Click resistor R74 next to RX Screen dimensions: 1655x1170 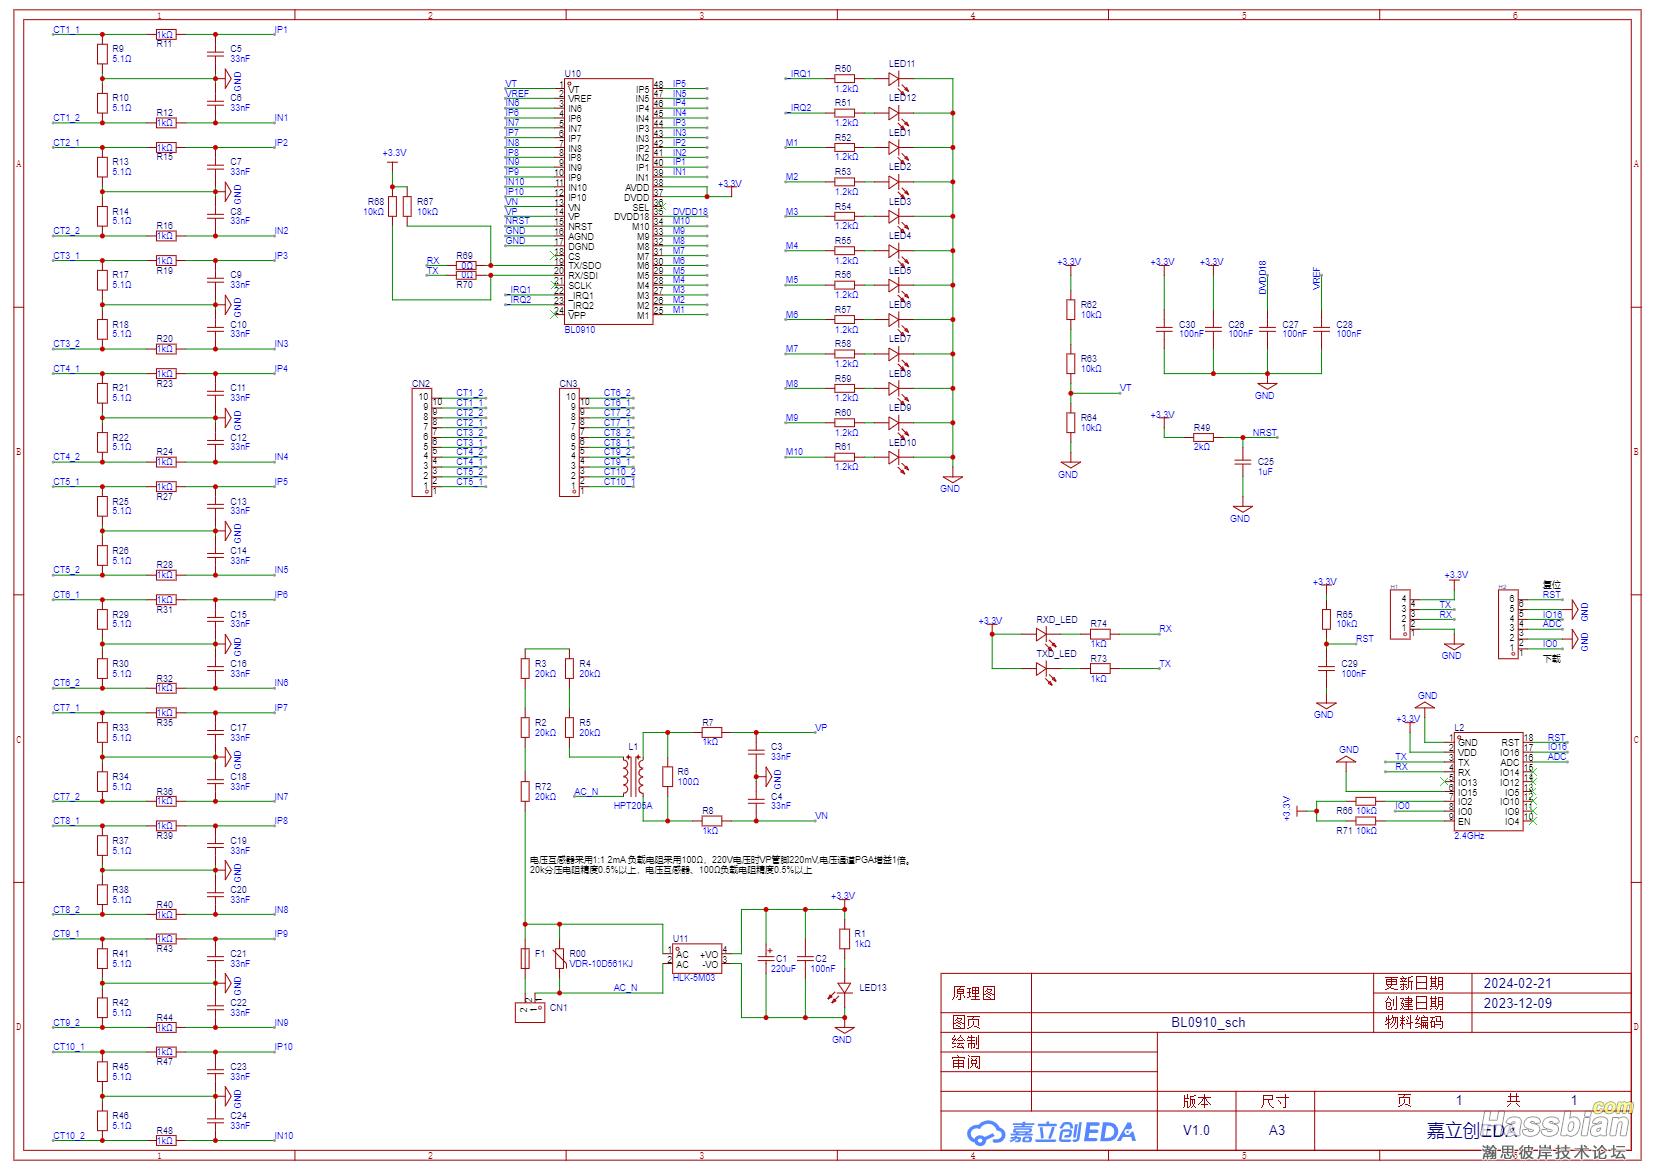pyautogui.click(x=1099, y=634)
